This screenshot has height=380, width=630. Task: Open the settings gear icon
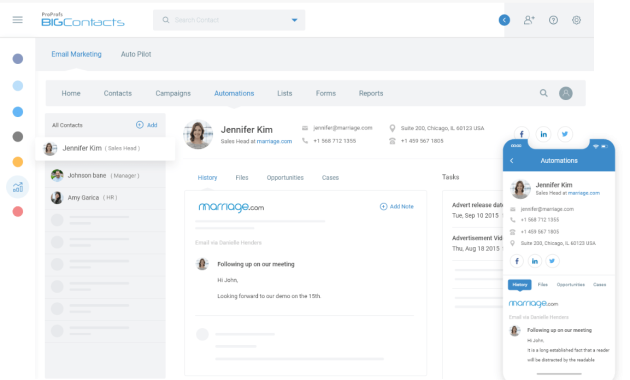tap(576, 20)
